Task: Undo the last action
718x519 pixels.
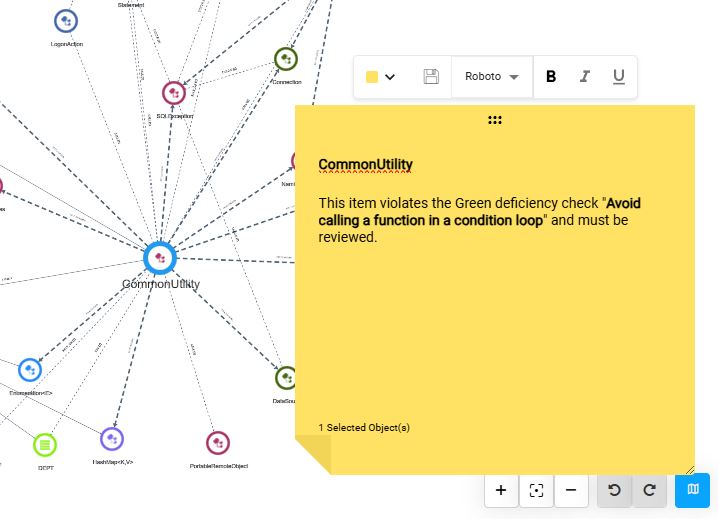Action: pyautogui.click(x=614, y=490)
